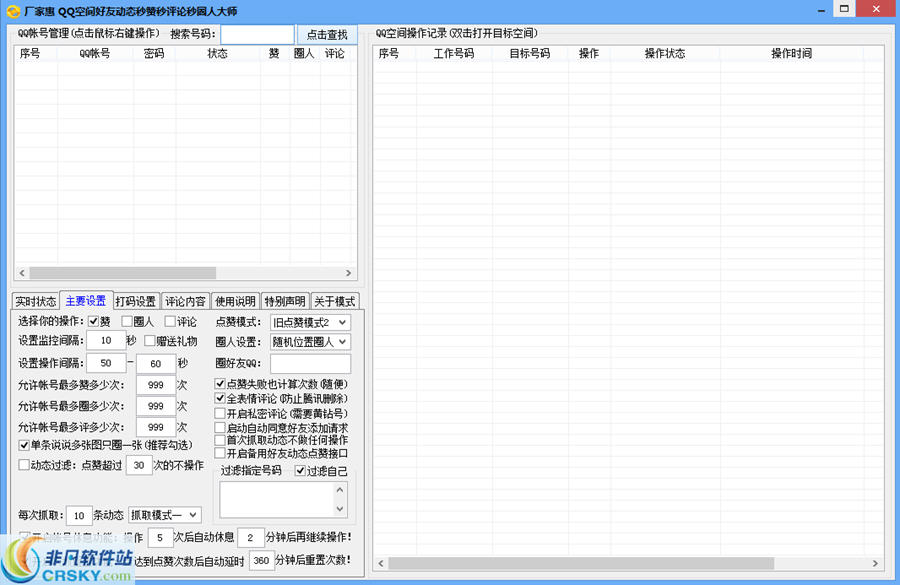Toggle the 过滤自己 checkbox
900x585 pixels.
coord(300,471)
